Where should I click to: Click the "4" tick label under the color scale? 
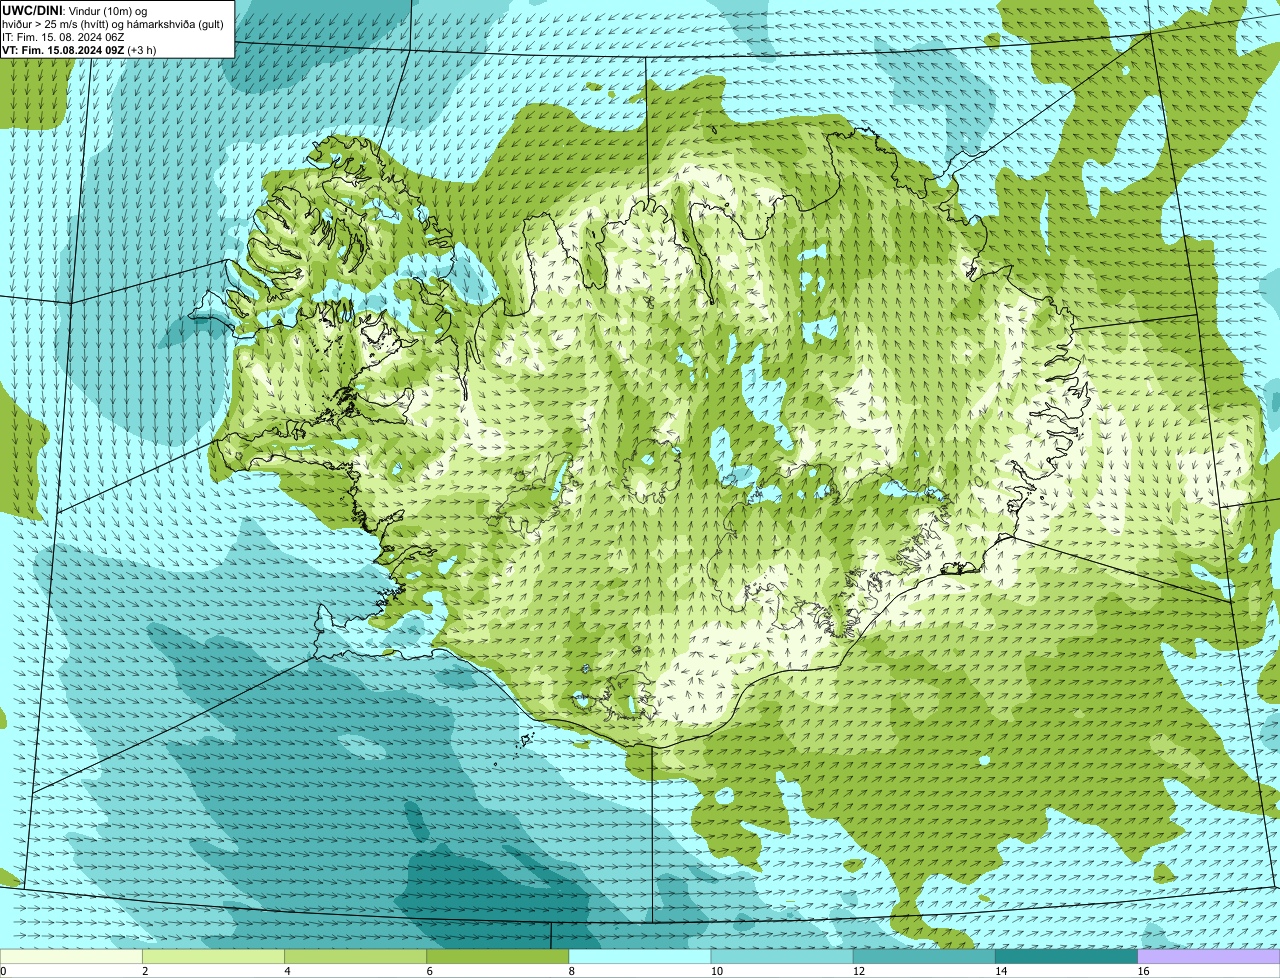[287, 971]
